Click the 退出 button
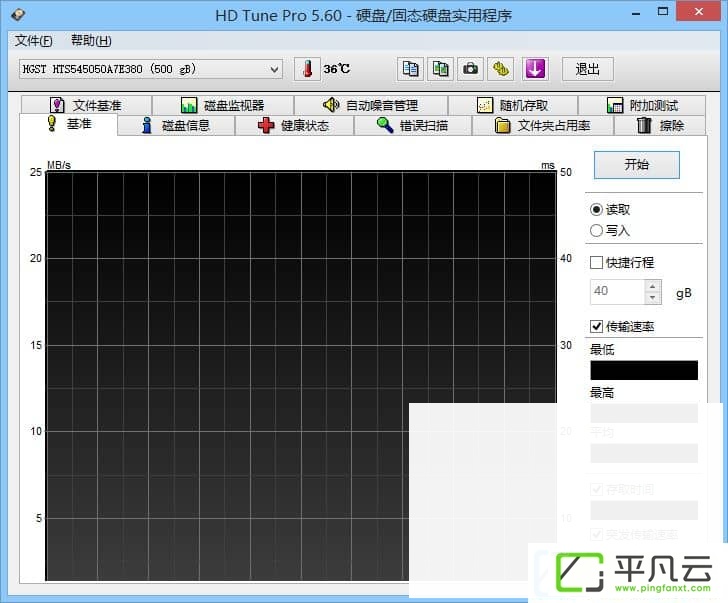The height and width of the screenshot is (603, 728). coord(587,69)
